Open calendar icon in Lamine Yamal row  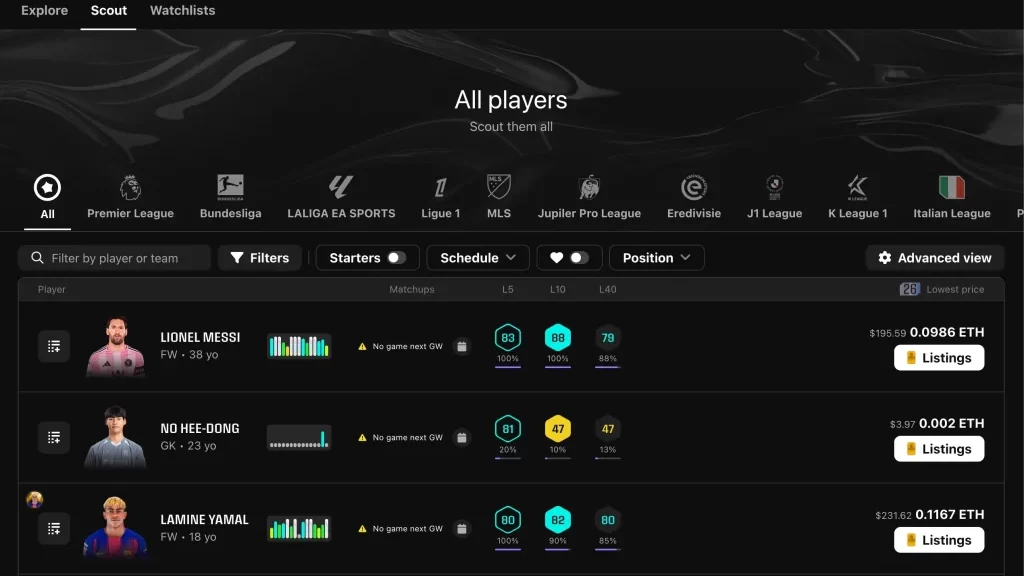(x=462, y=528)
